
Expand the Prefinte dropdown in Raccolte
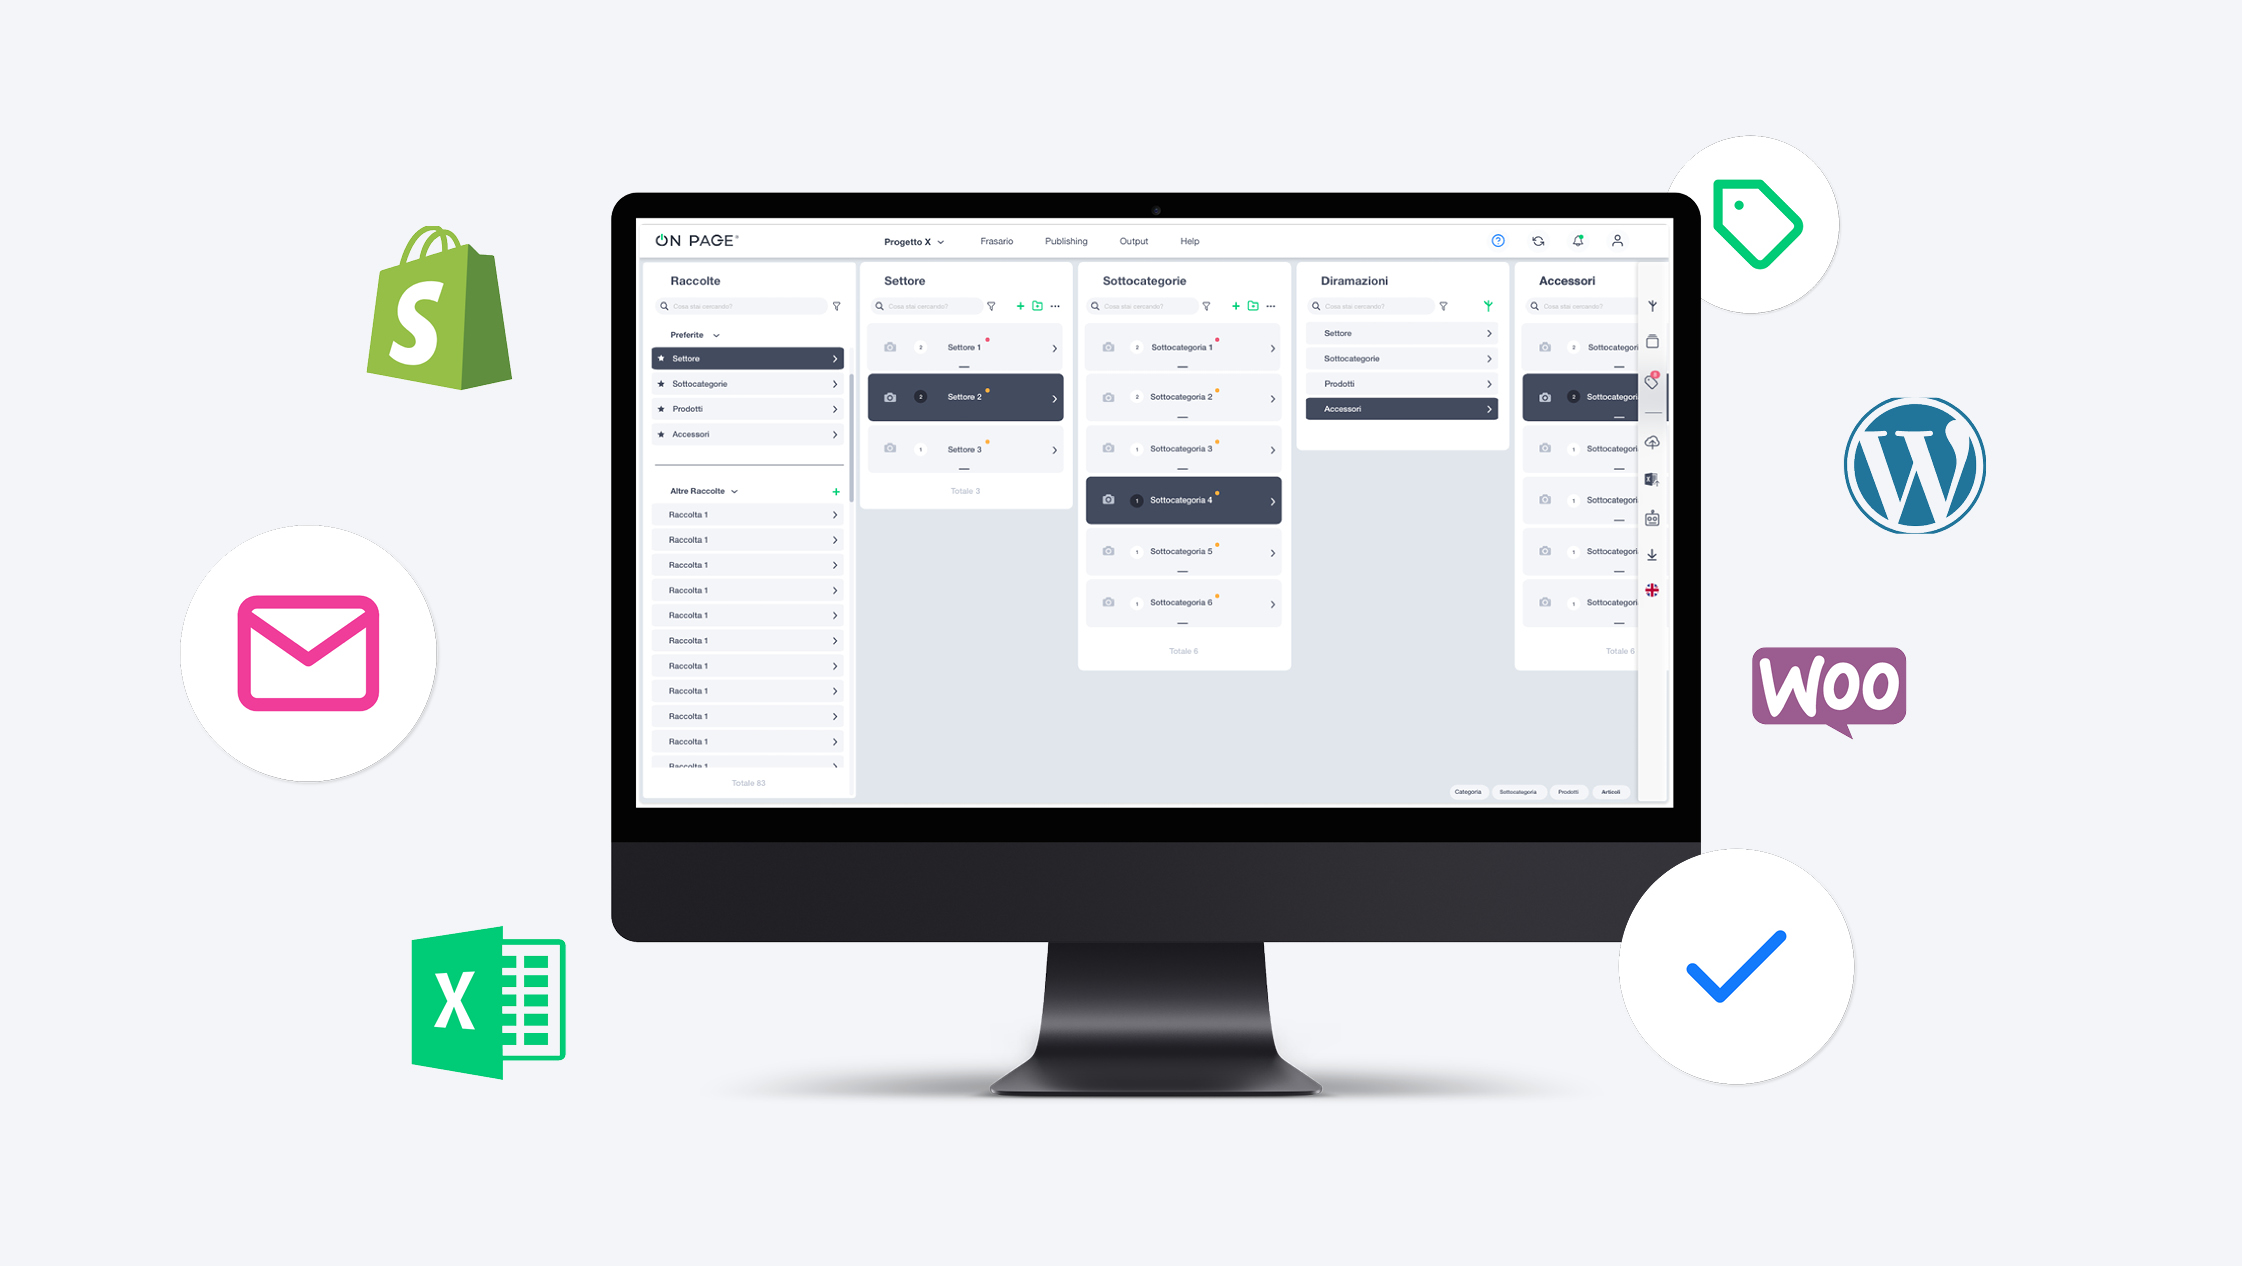693,334
